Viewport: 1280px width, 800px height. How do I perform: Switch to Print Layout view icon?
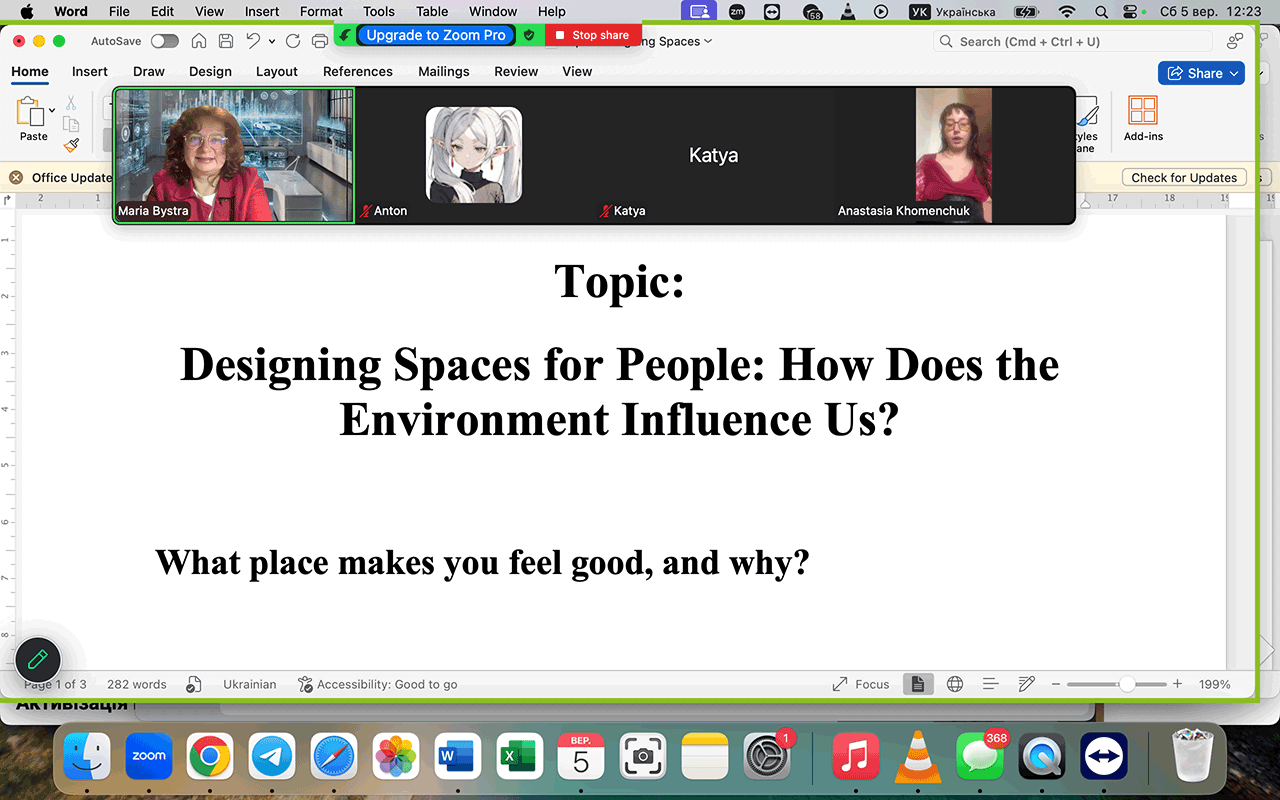click(x=917, y=684)
